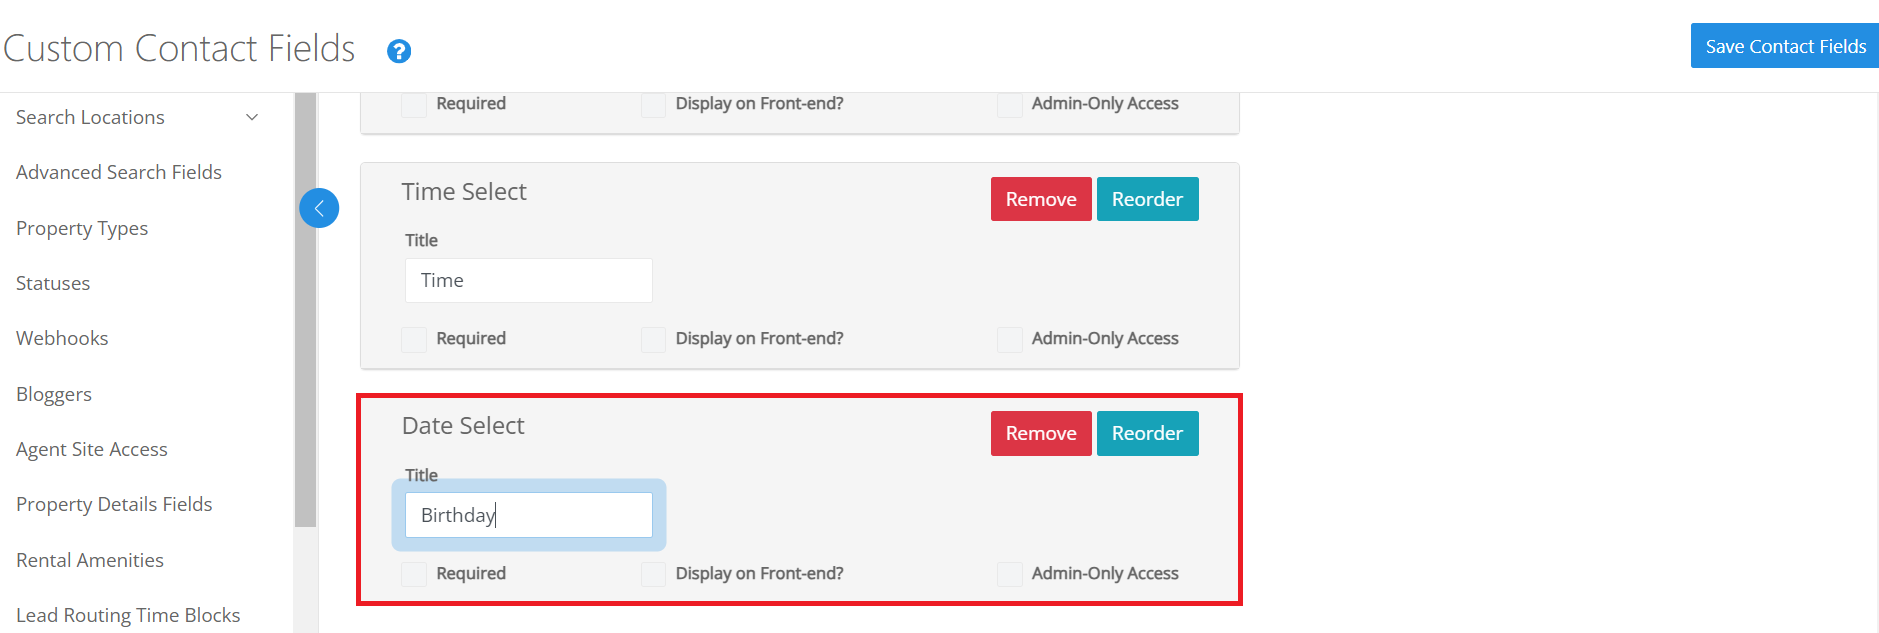This screenshot has height=633, width=1879.
Task: Select Advanced Search Fields in the sidebar
Action: 118,171
